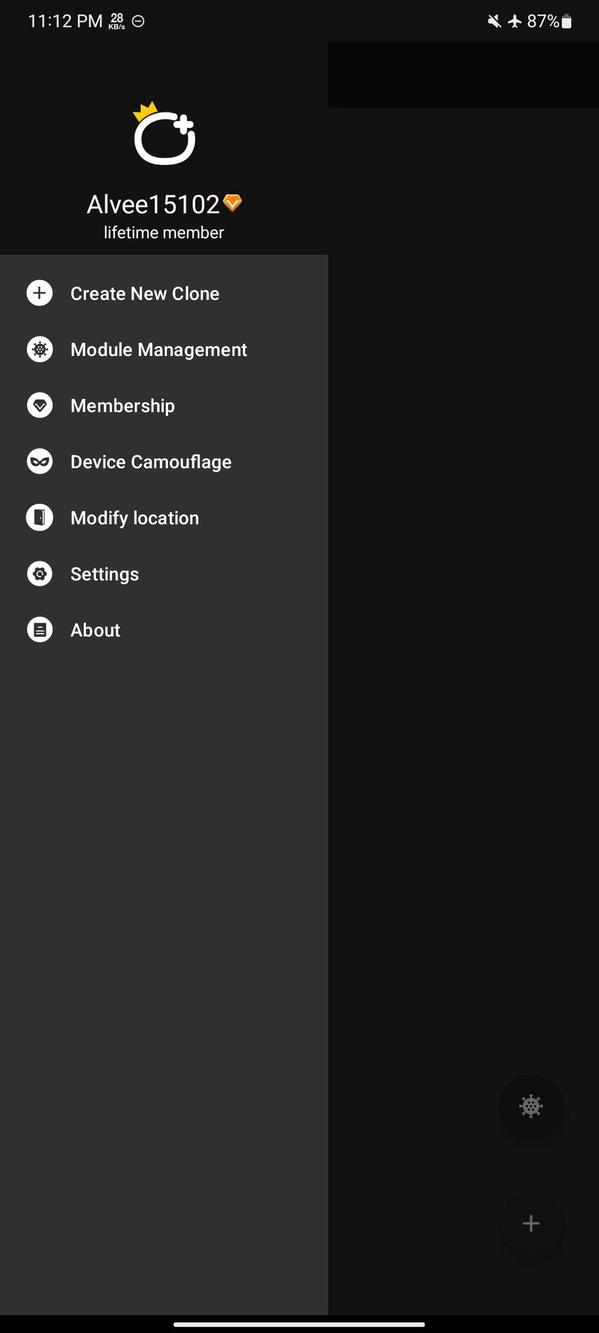Viewport: 599px width, 1333px height.
Task: Tap the 11:12 PM clock
Action: [65, 21]
